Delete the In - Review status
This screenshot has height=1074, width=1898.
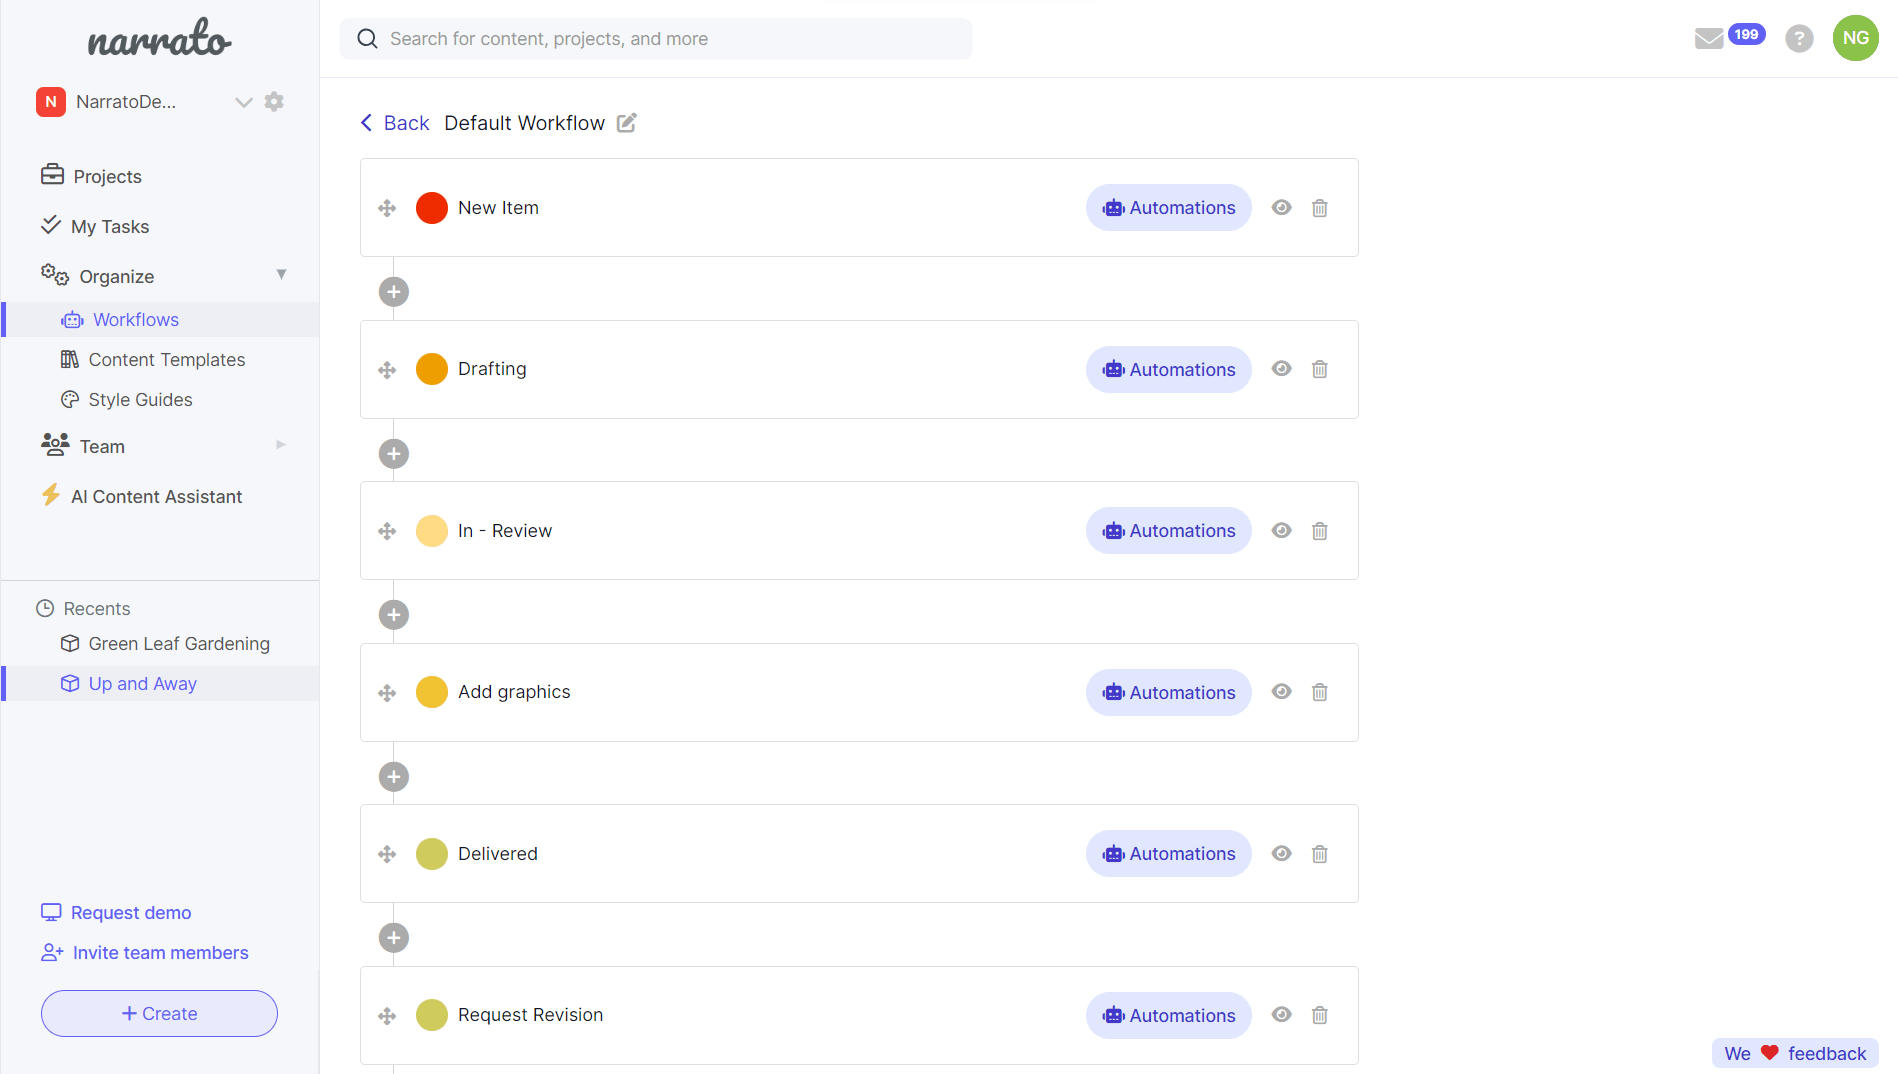coord(1320,531)
